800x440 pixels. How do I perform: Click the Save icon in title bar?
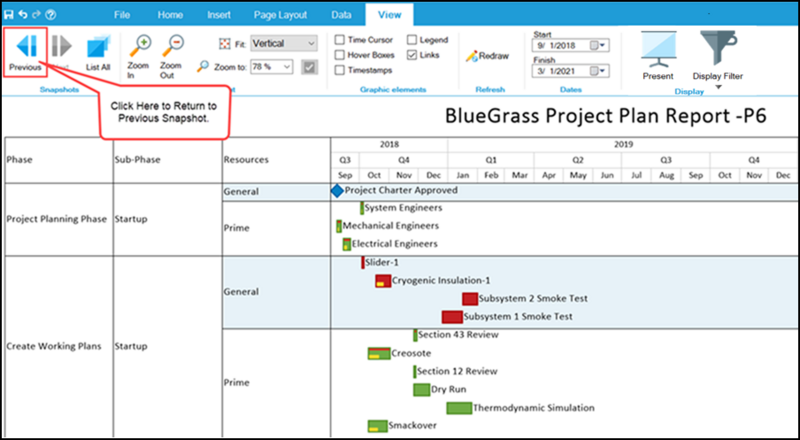pos(9,15)
